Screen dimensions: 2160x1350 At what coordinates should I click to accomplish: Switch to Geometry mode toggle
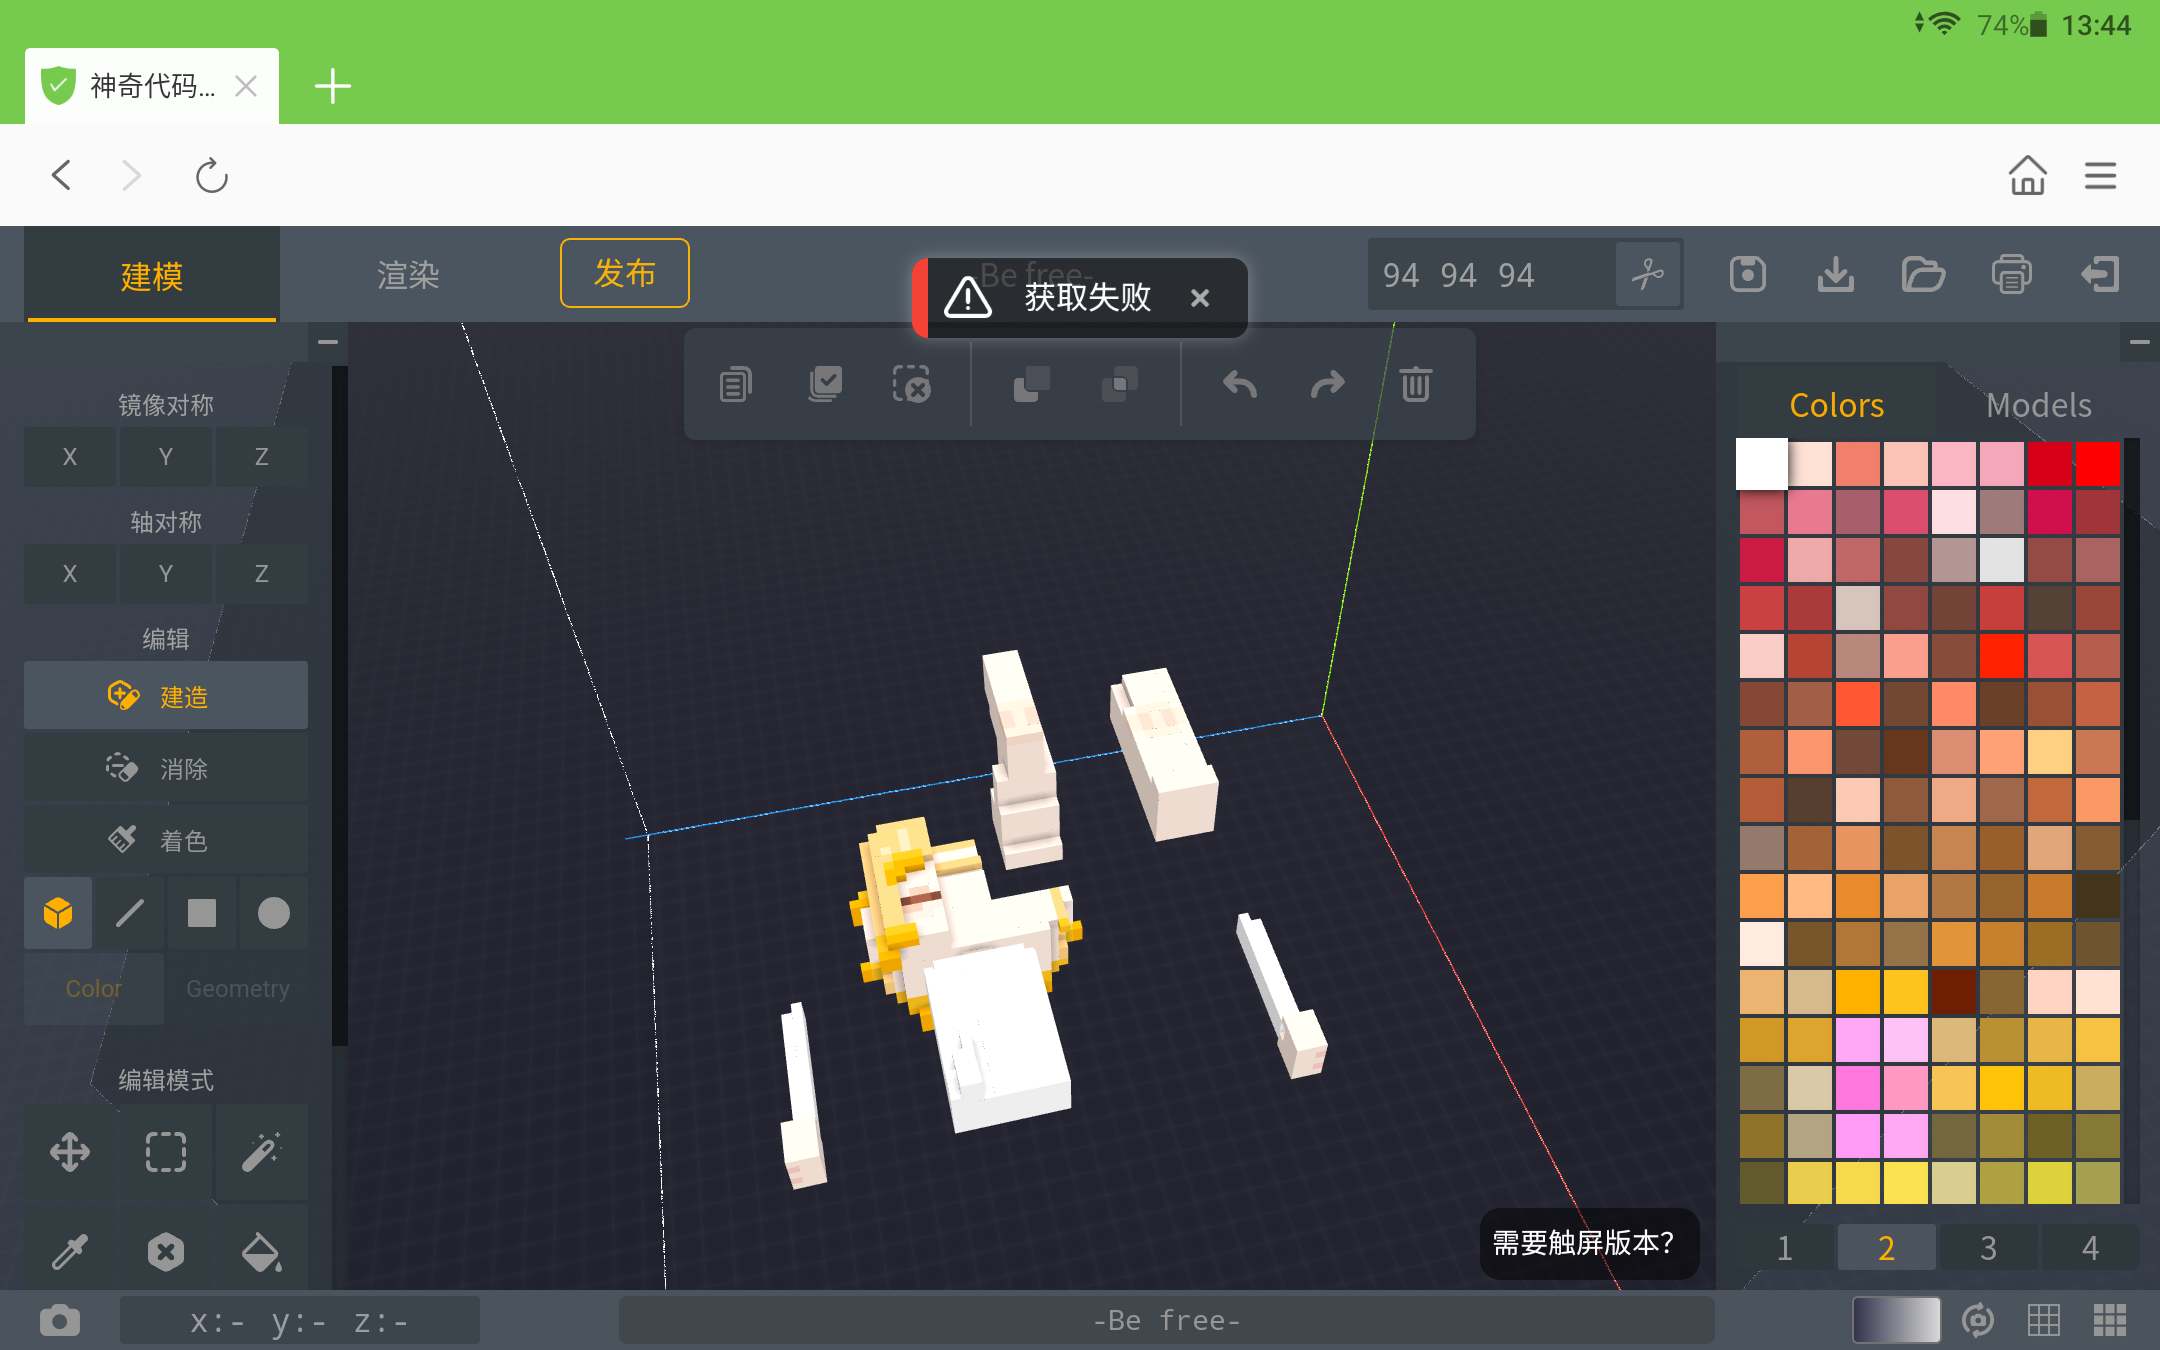[238, 989]
